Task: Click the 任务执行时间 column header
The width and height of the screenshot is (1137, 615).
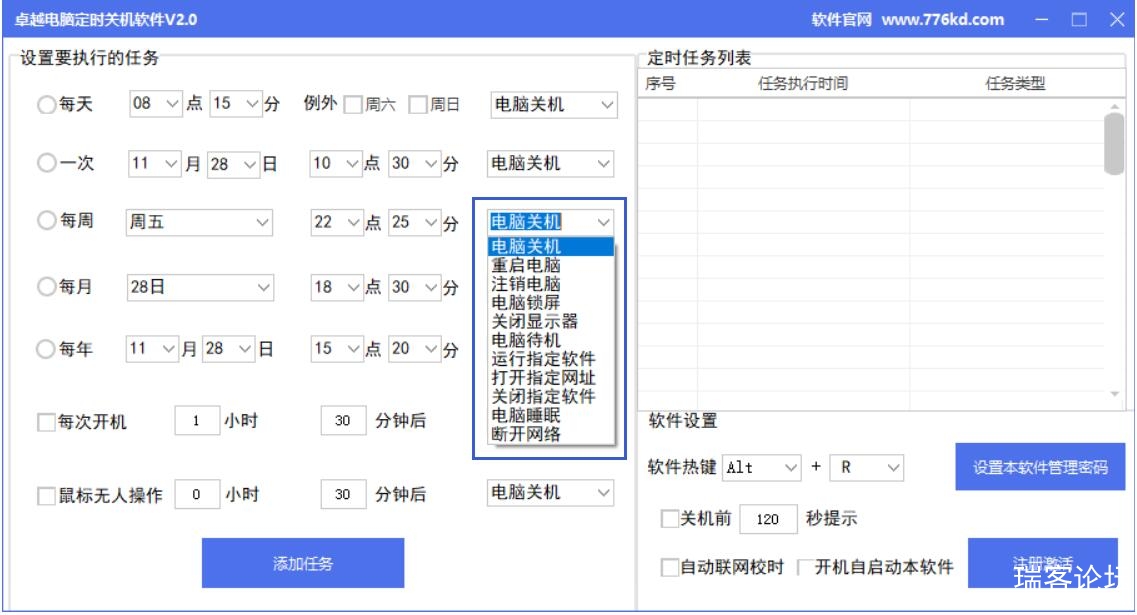Action: pos(803,83)
